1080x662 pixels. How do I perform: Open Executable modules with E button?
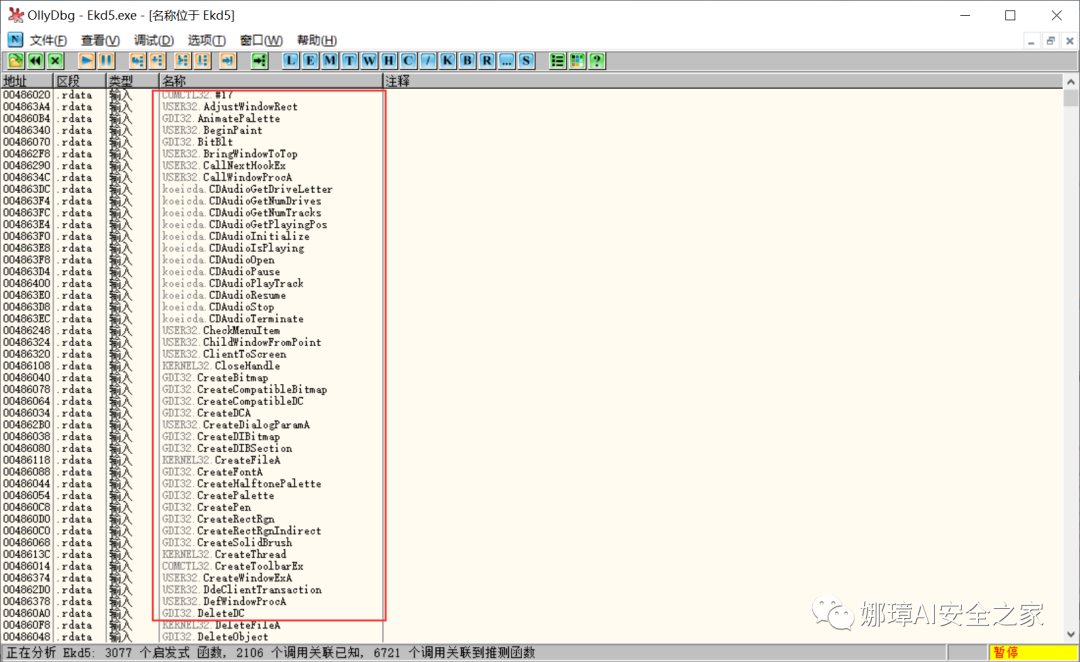click(310, 61)
